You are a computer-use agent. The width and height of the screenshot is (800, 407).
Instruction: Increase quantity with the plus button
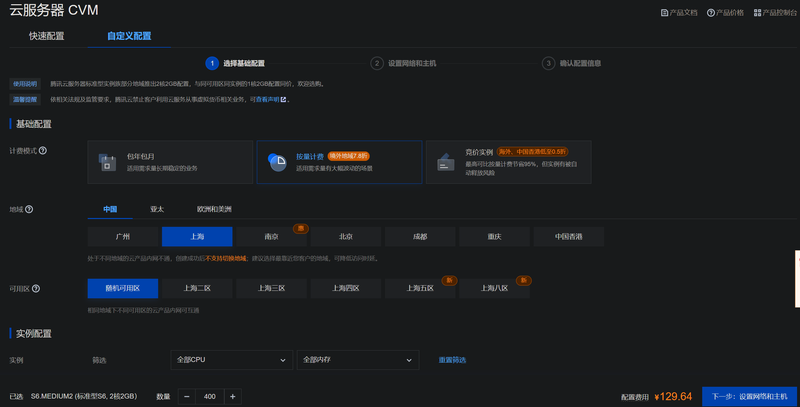pos(233,396)
